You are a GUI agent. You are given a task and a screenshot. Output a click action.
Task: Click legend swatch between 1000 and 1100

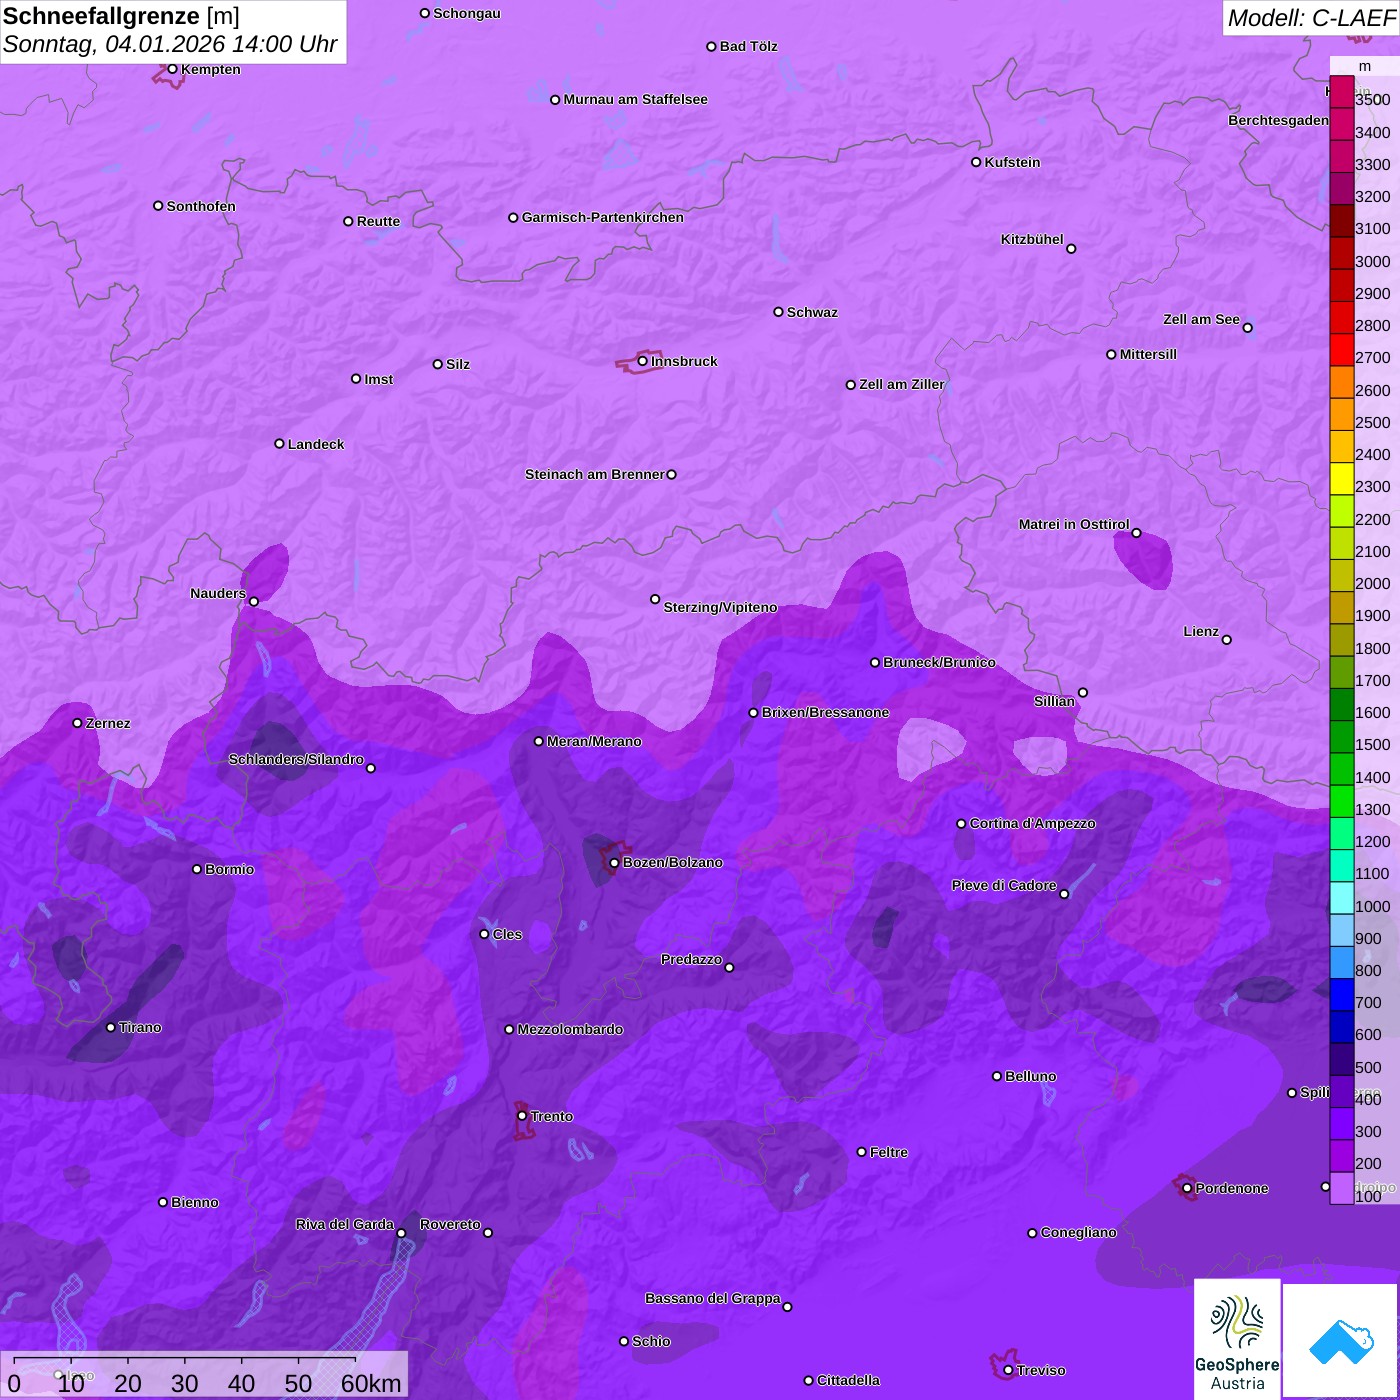[x=1341, y=898]
